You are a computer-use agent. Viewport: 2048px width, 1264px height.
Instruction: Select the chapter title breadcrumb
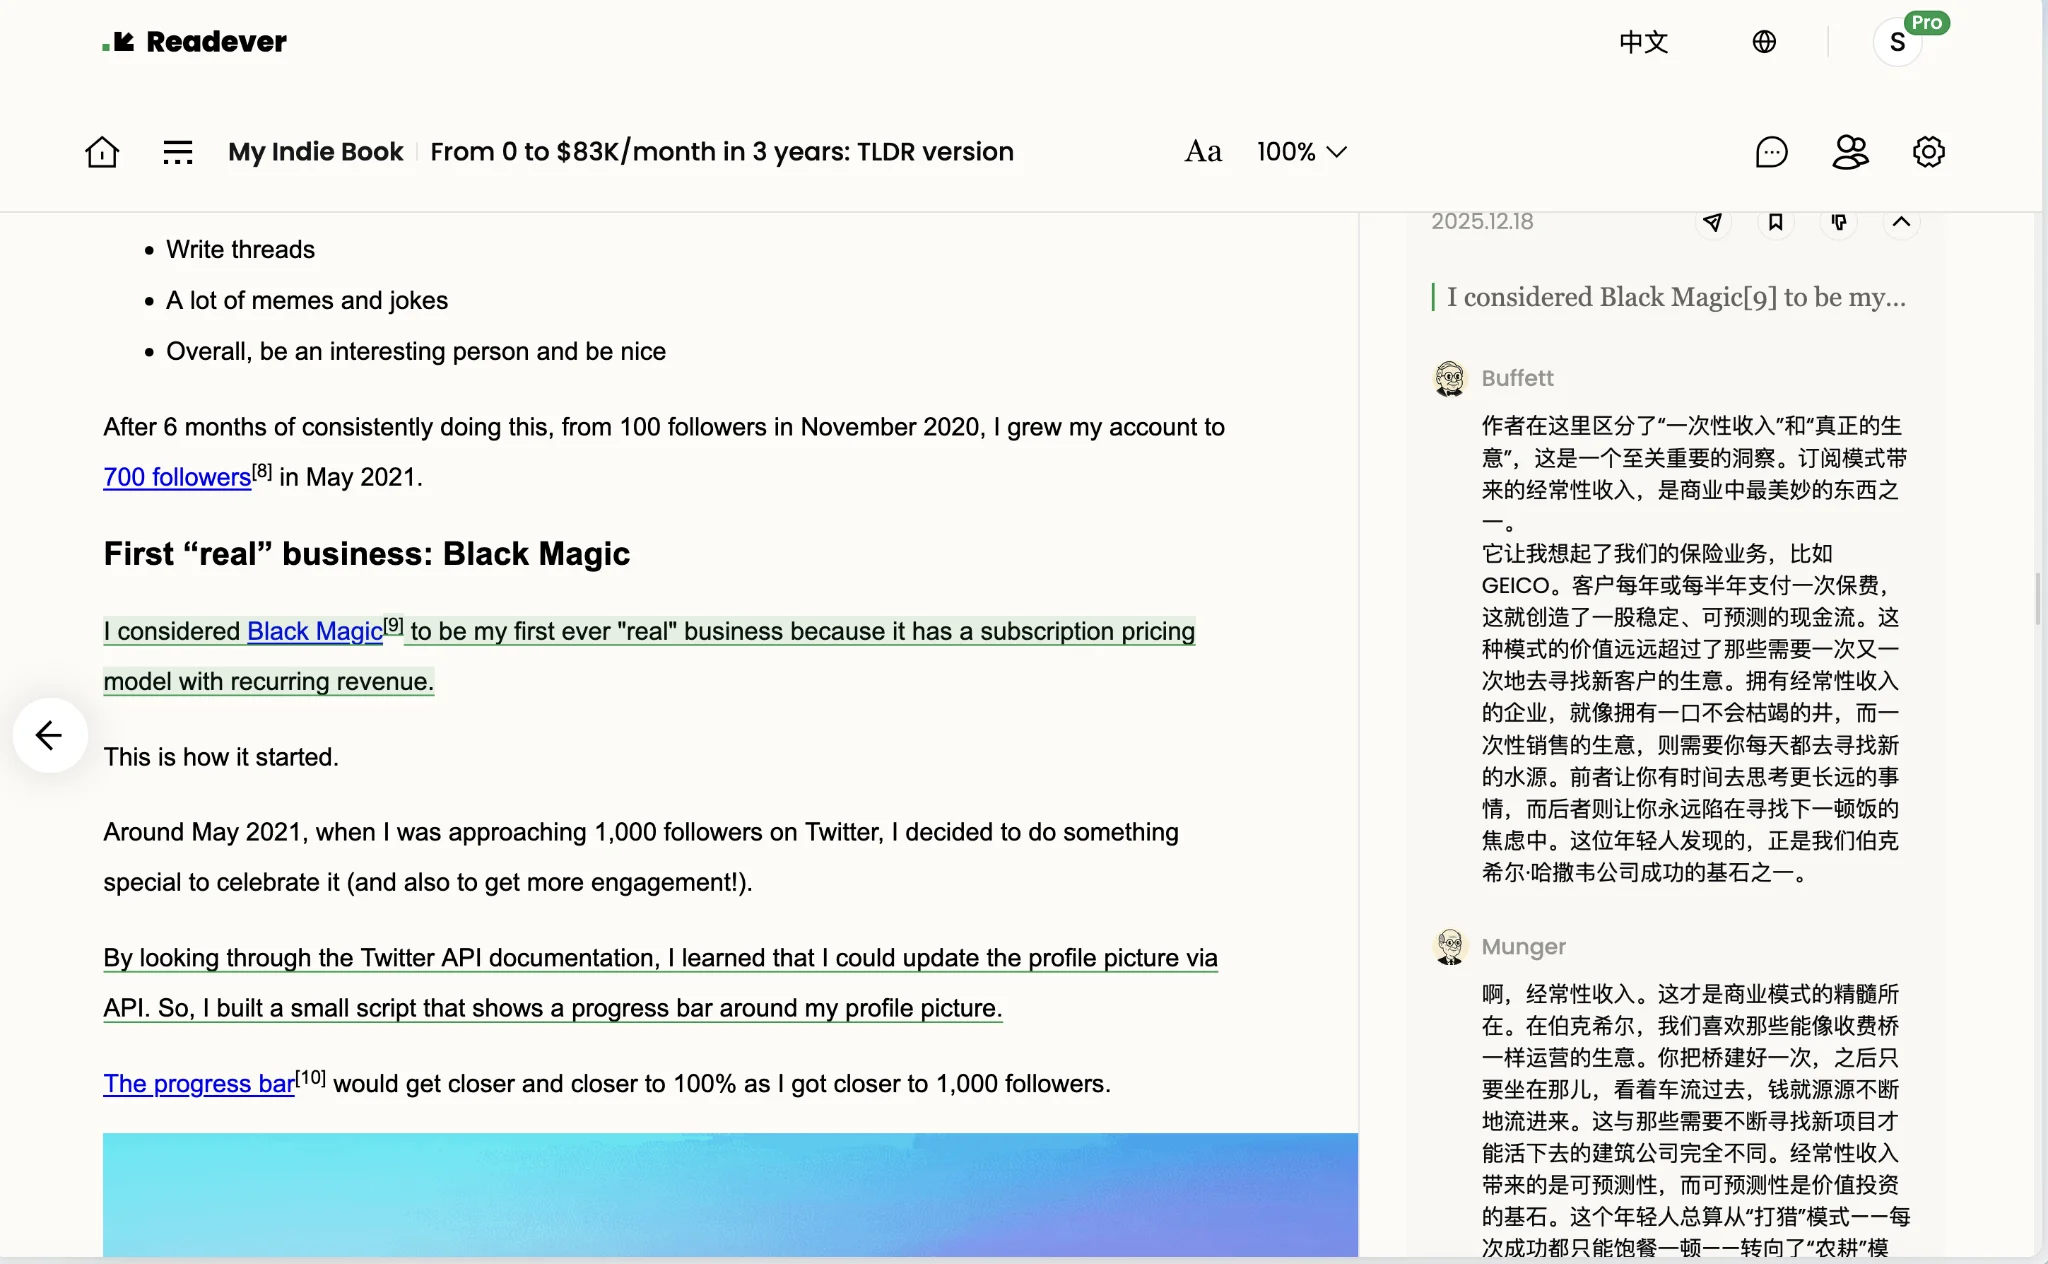pos(721,152)
